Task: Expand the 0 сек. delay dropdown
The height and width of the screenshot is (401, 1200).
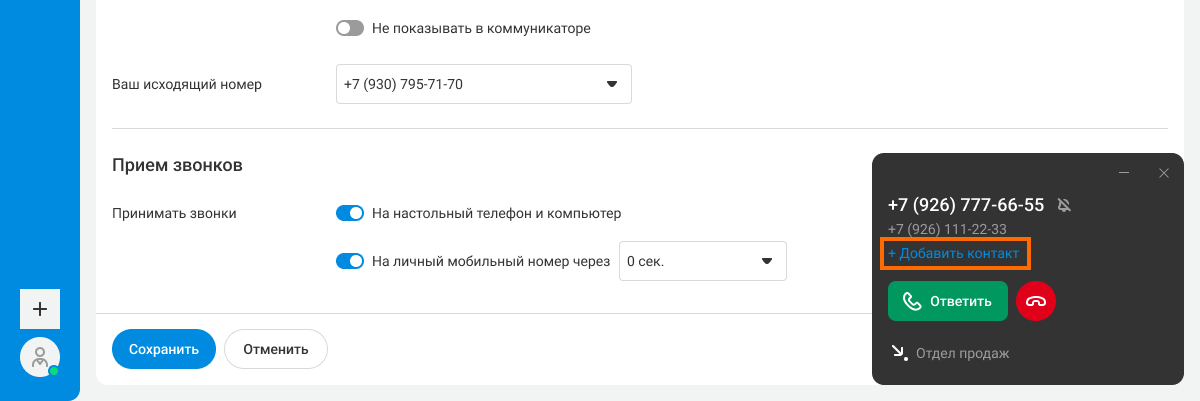Action: point(703,261)
